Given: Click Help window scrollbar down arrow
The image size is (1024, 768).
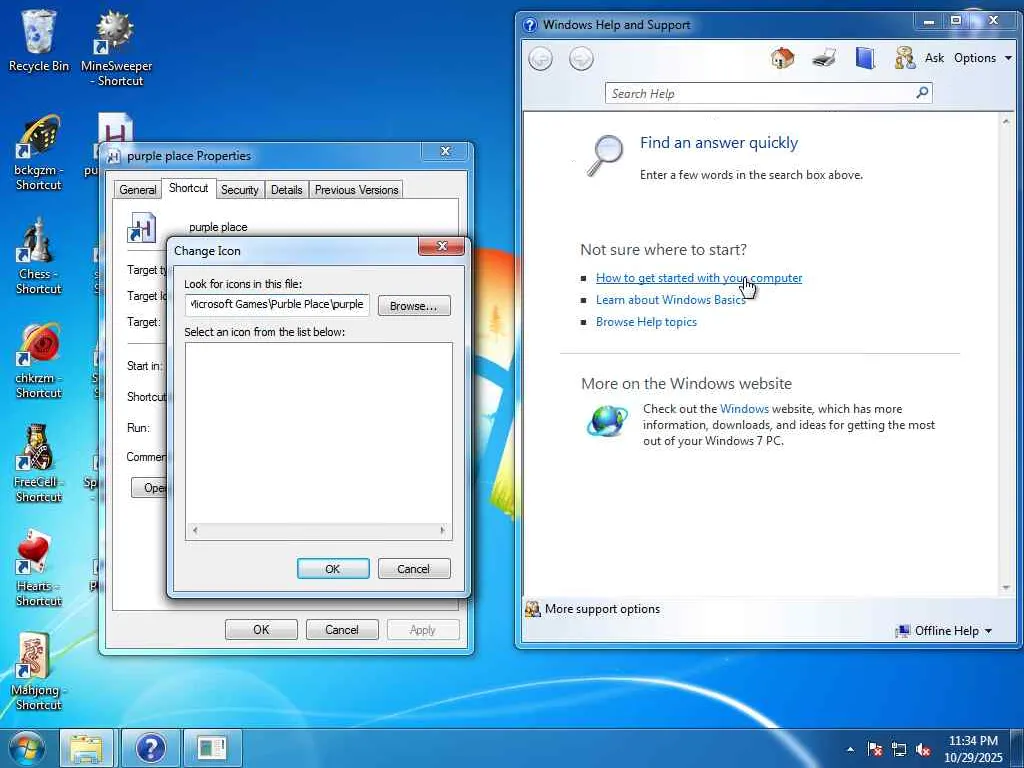Looking at the screenshot, I should (x=1006, y=588).
